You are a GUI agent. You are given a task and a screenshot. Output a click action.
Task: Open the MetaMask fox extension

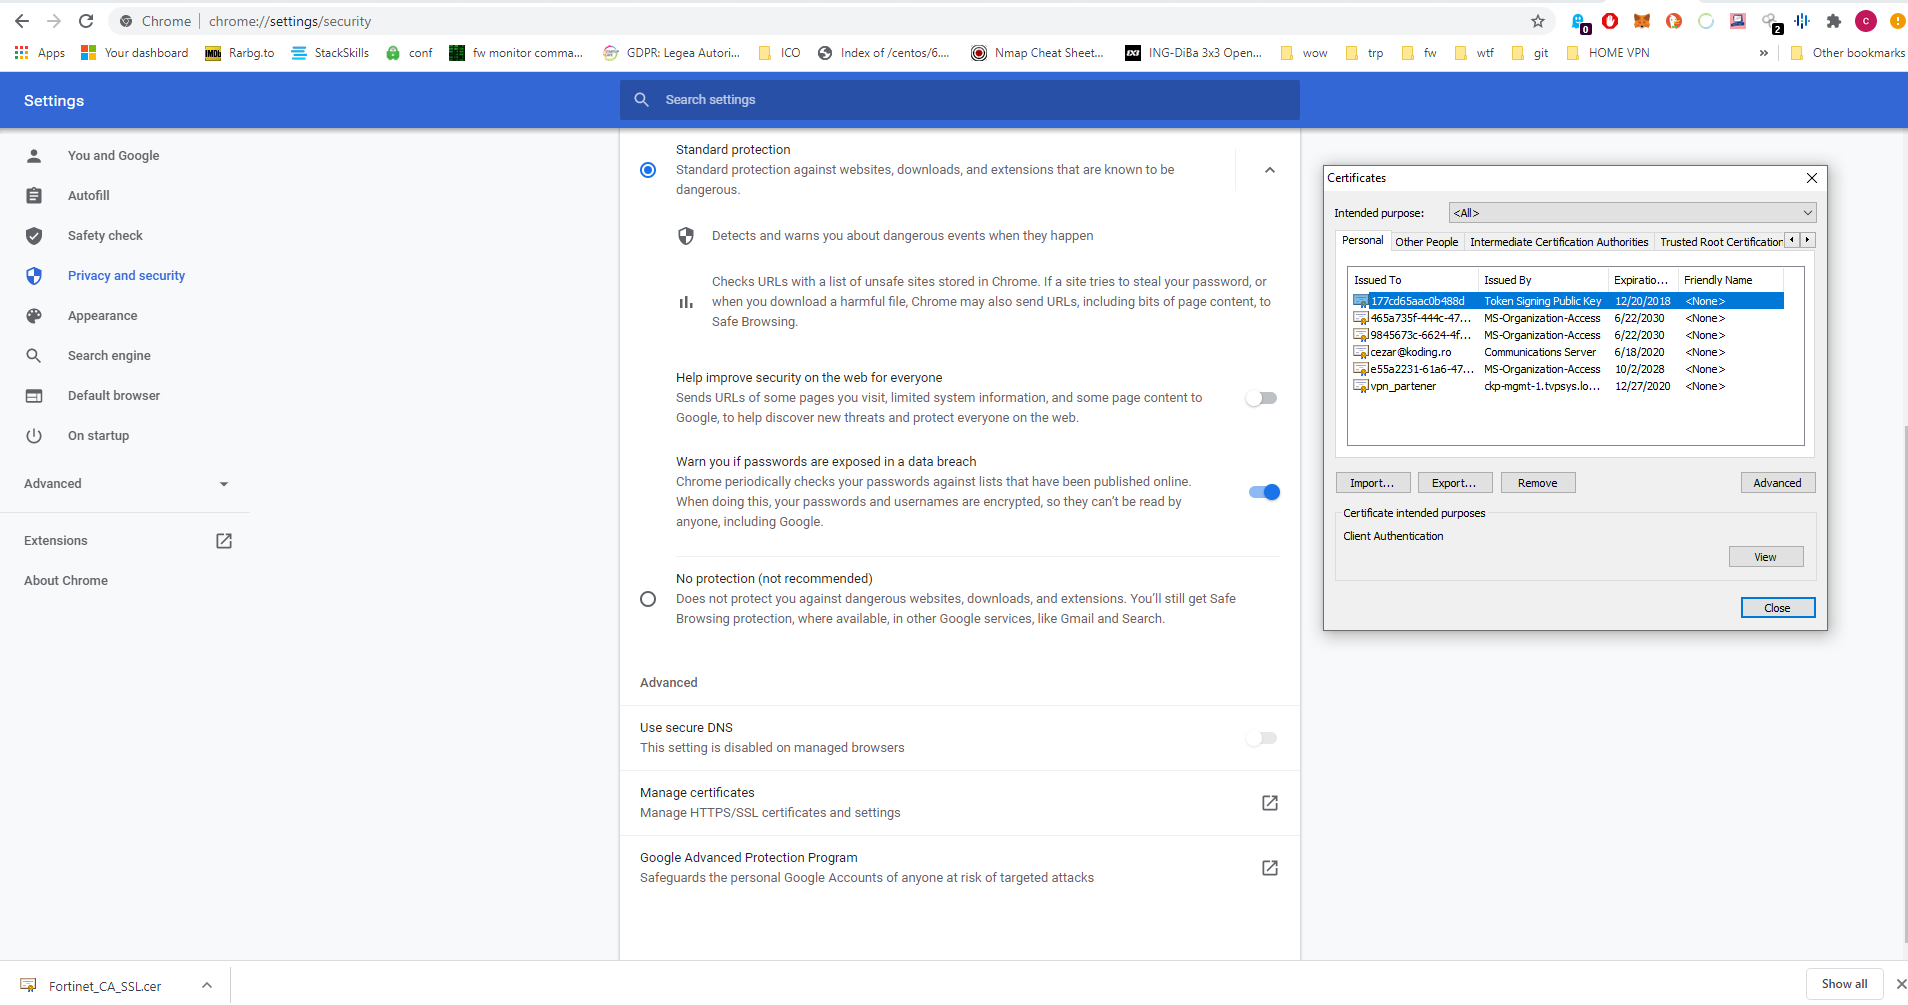[x=1641, y=21]
